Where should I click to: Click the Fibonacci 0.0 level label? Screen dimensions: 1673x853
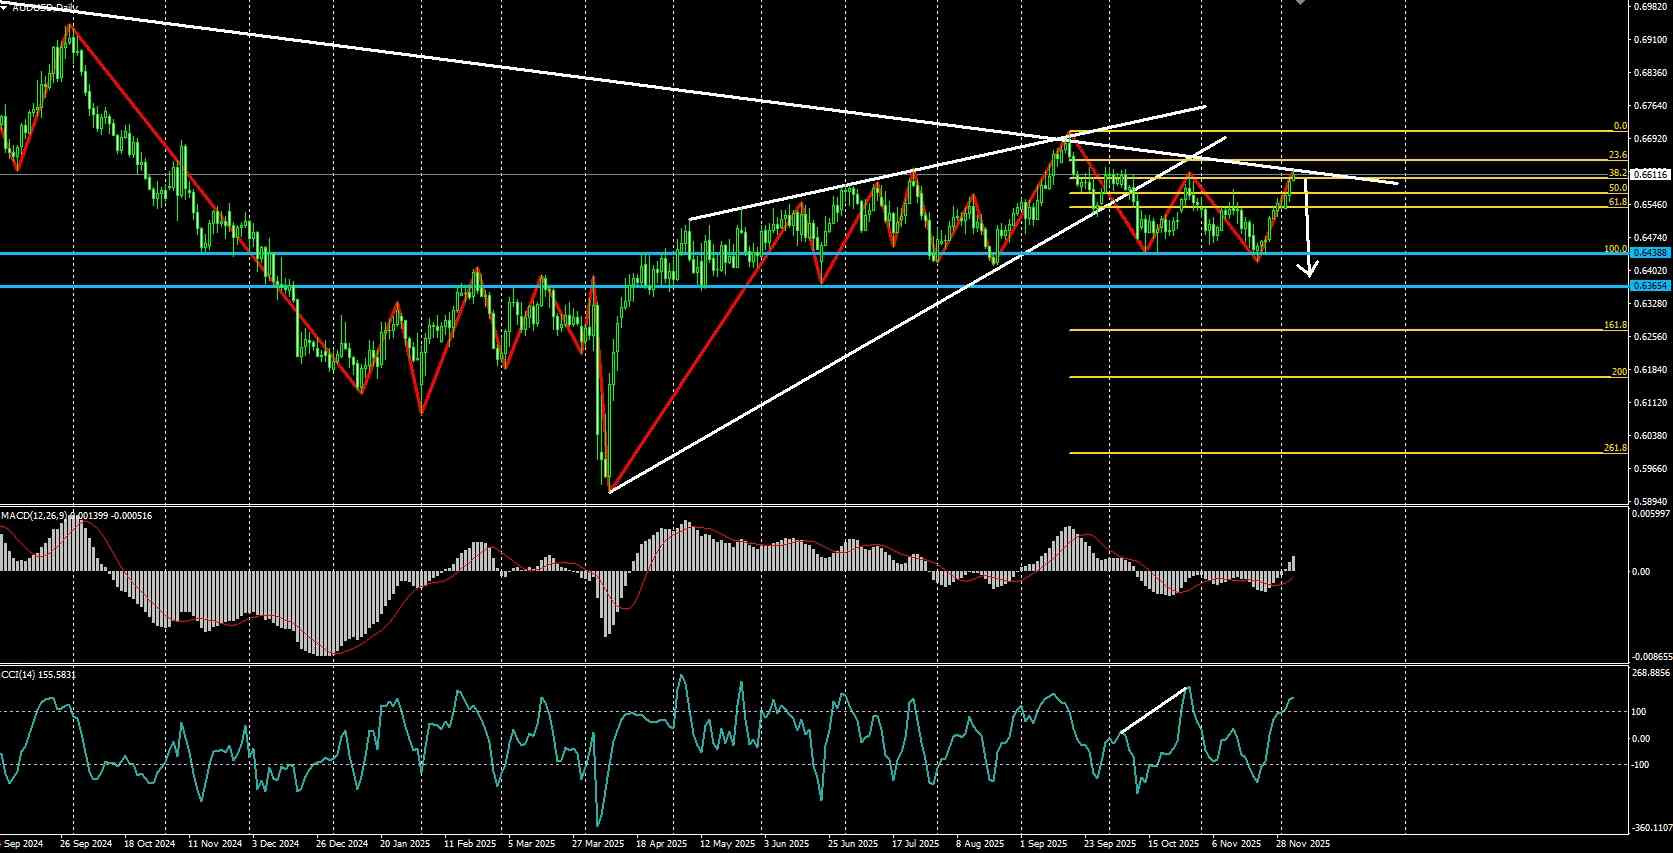pos(1620,127)
